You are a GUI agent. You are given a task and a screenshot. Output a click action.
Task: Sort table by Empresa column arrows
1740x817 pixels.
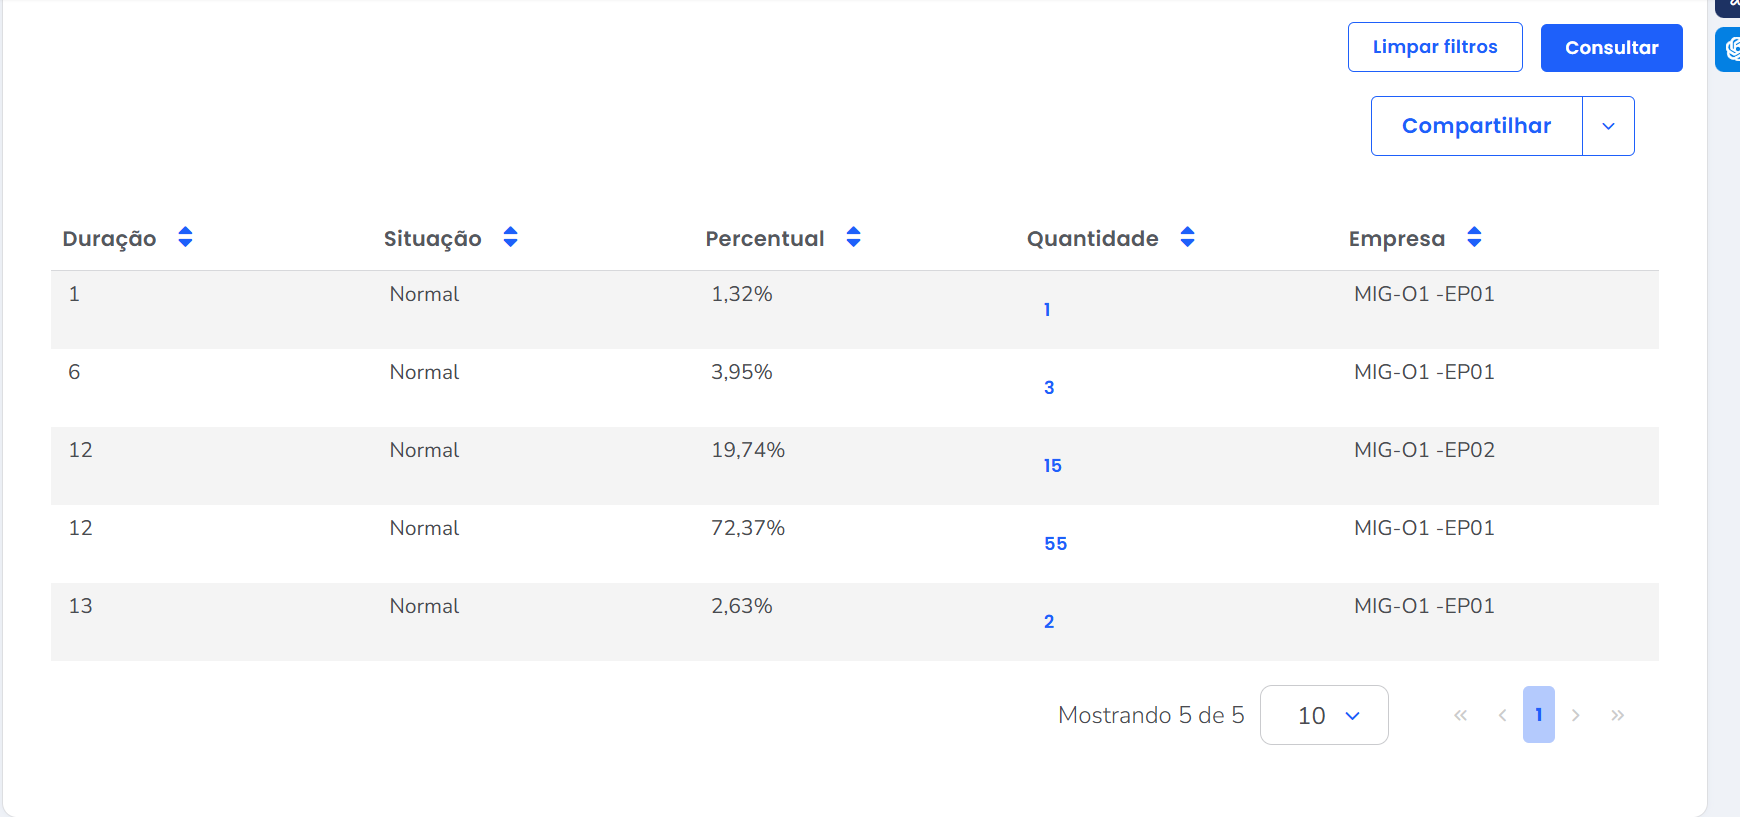(1474, 237)
